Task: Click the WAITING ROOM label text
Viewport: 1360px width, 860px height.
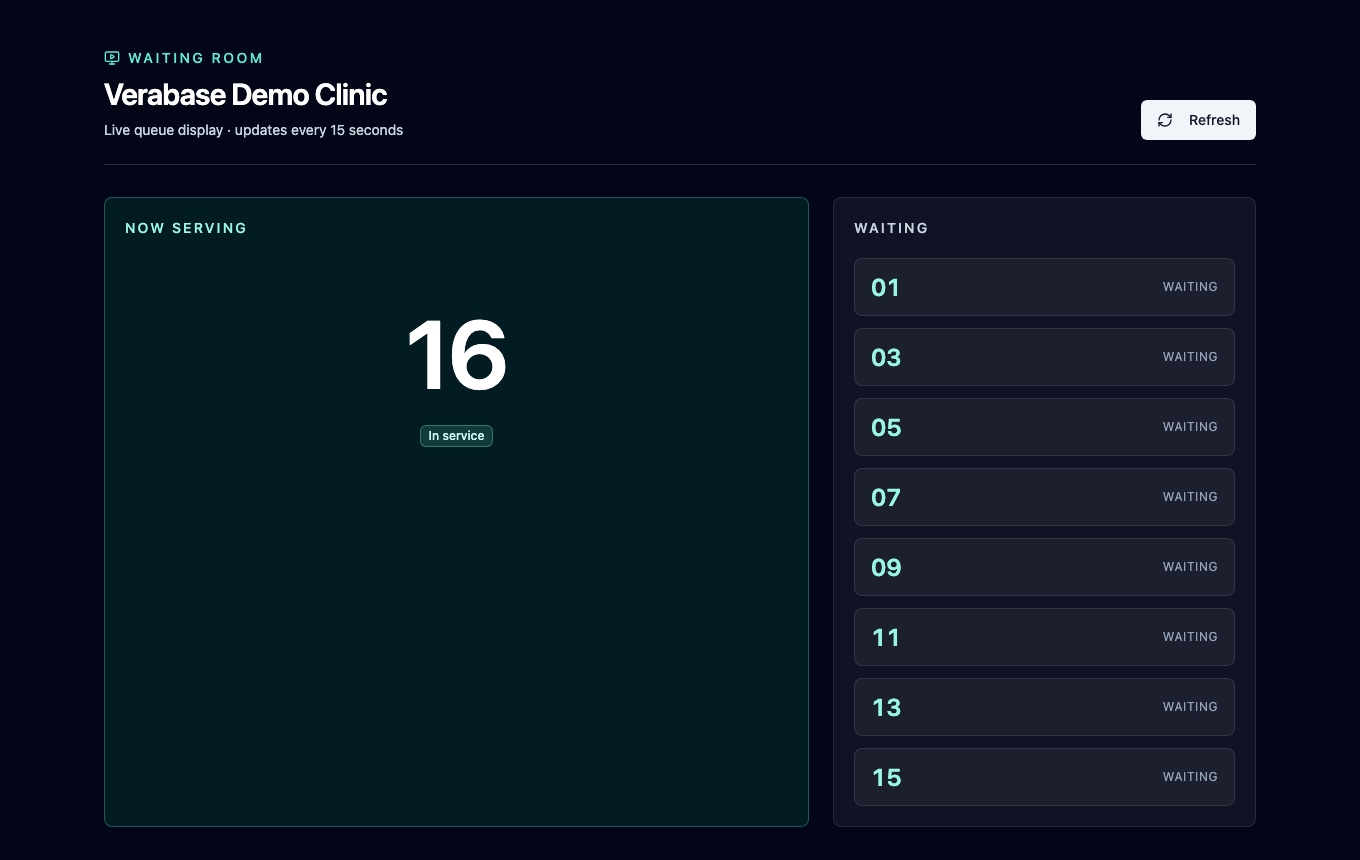Action: click(x=196, y=58)
